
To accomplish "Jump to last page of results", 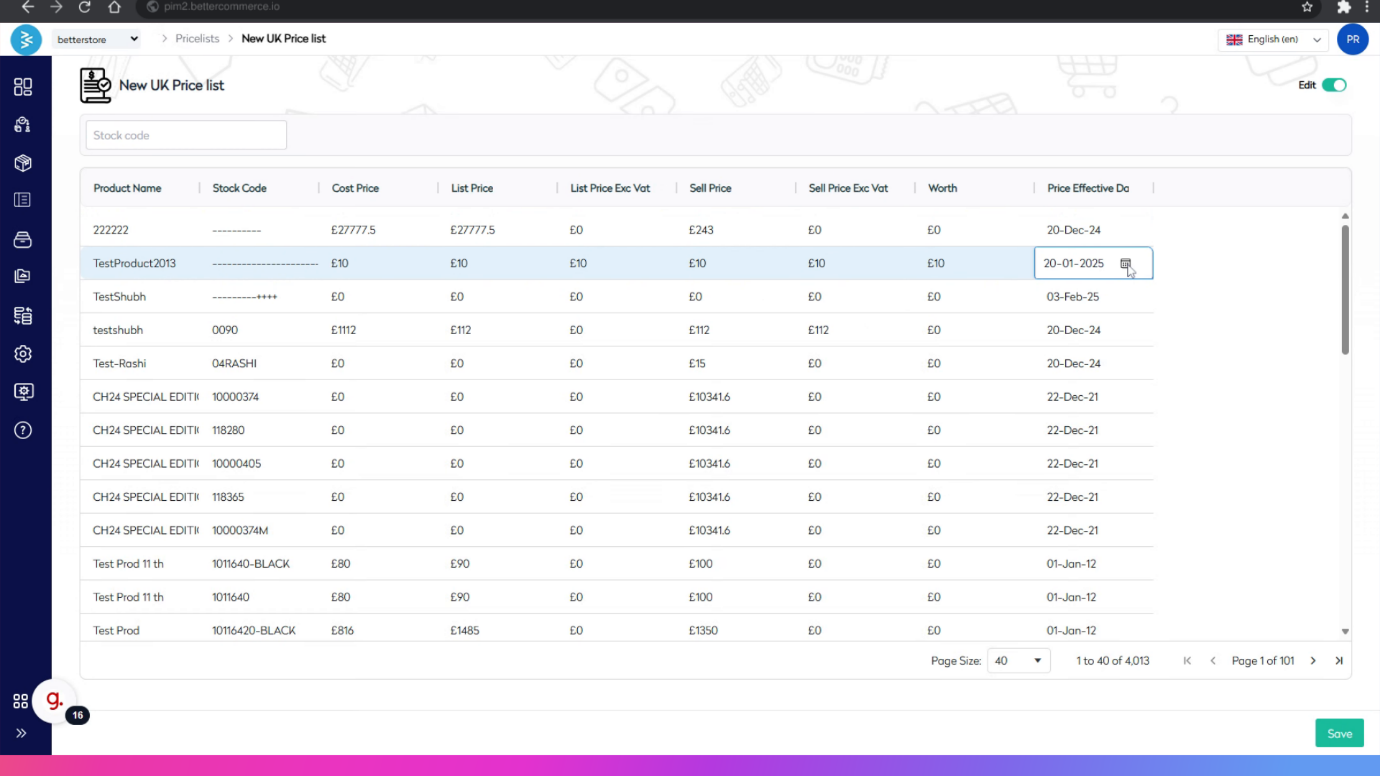I will tap(1339, 661).
